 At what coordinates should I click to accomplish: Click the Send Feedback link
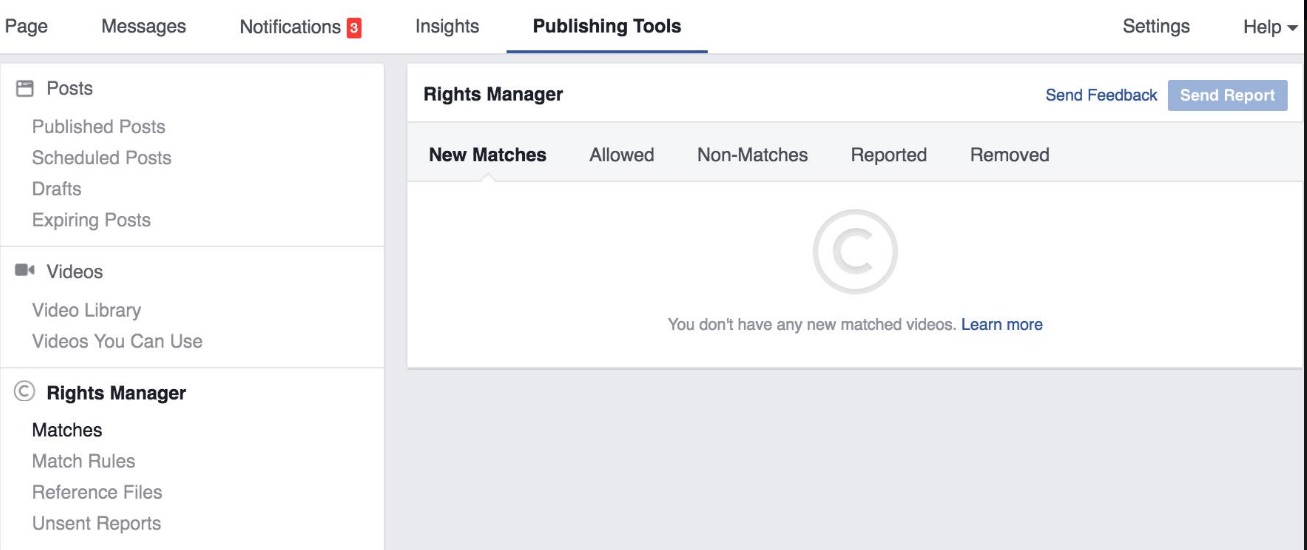tap(1101, 96)
